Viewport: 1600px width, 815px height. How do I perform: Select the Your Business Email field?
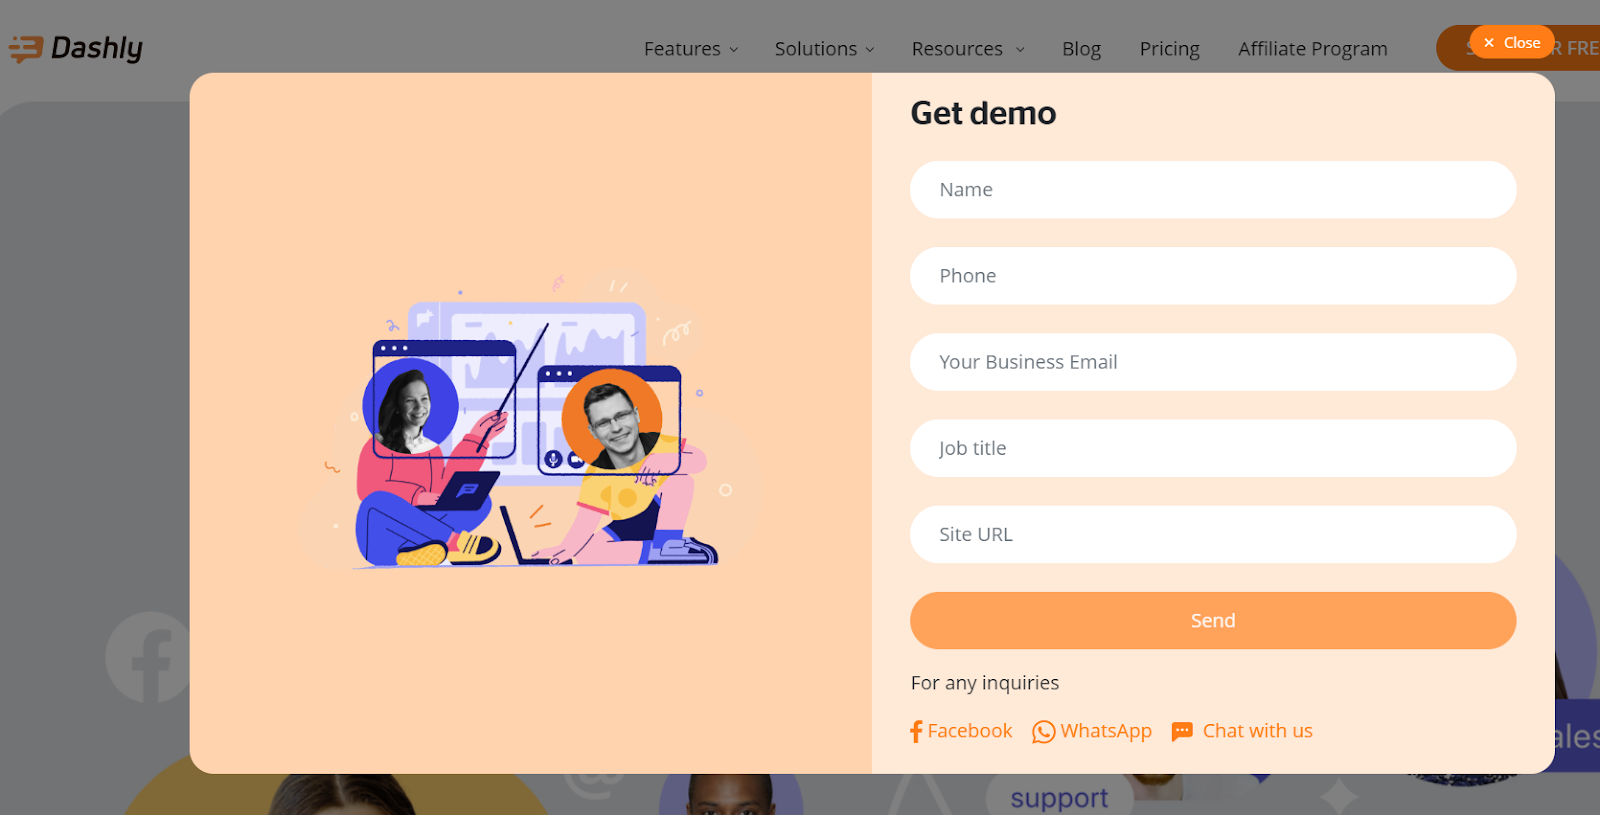pyautogui.click(x=1213, y=362)
